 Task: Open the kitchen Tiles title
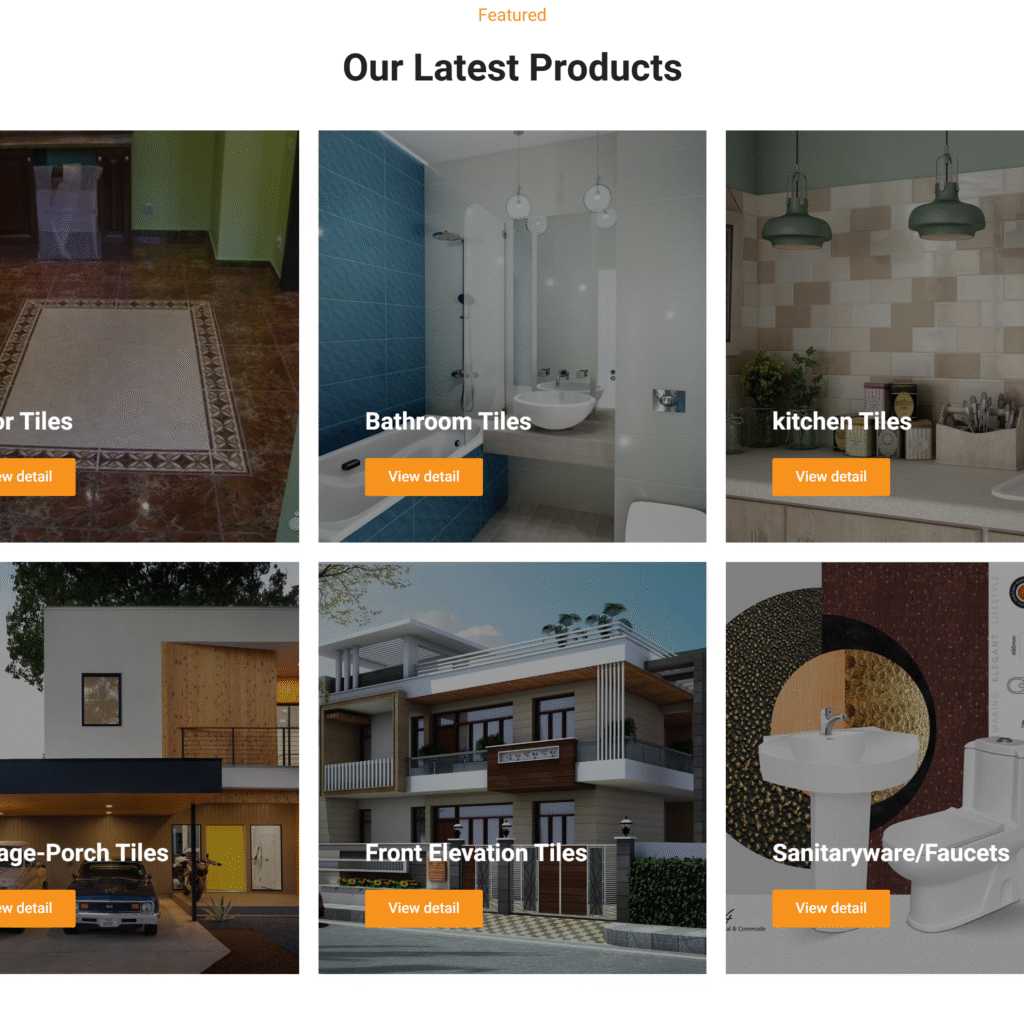tap(842, 421)
